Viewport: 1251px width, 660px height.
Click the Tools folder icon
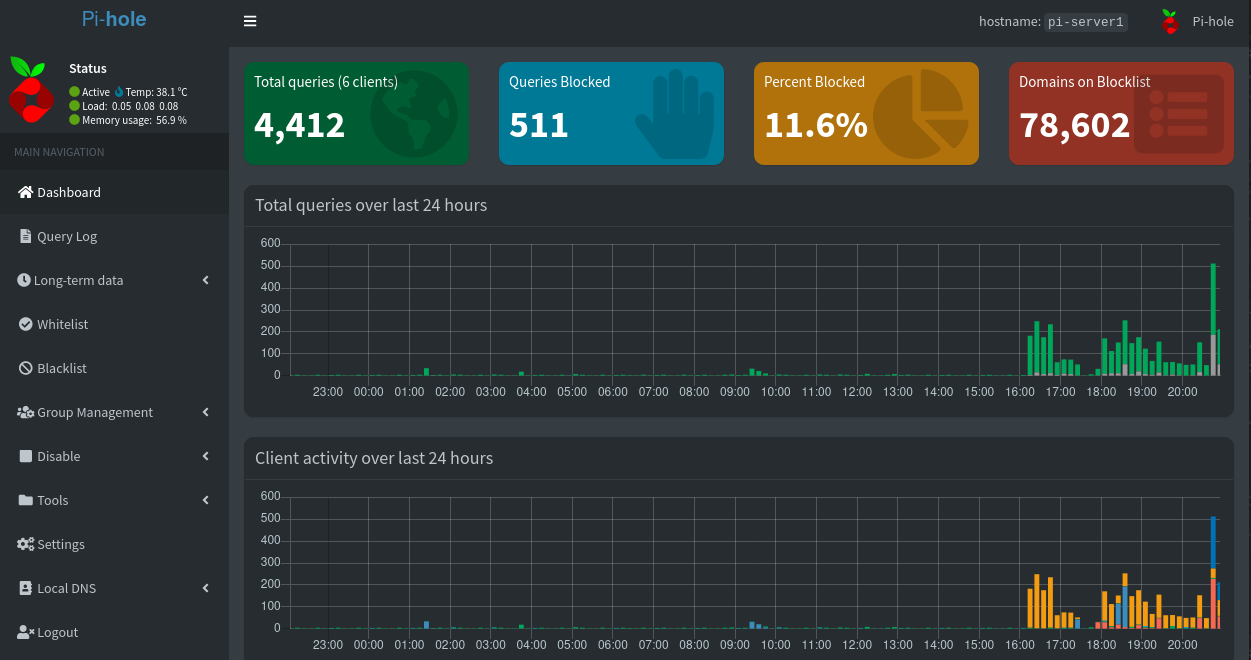[25, 500]
